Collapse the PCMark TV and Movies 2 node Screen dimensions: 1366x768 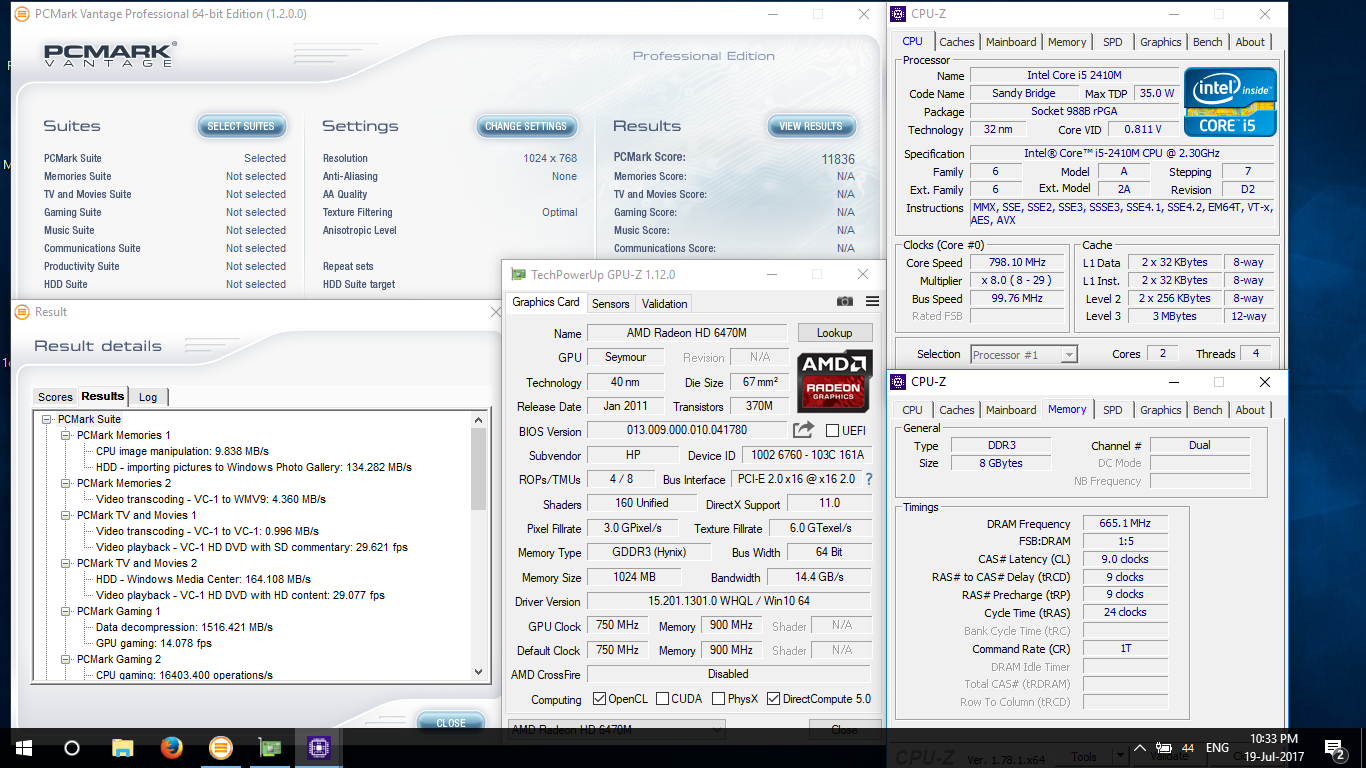pyautogui.click(x=66, y=563)
